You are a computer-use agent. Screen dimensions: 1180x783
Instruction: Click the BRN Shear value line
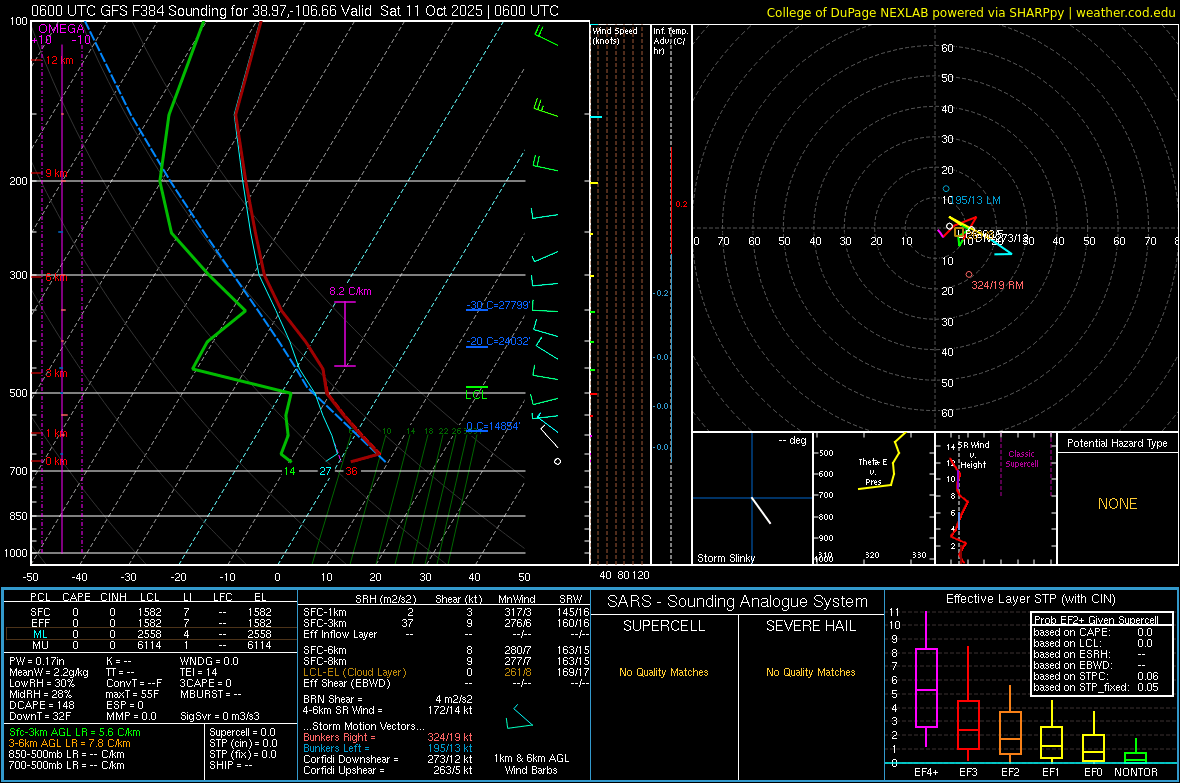(388, 699)
